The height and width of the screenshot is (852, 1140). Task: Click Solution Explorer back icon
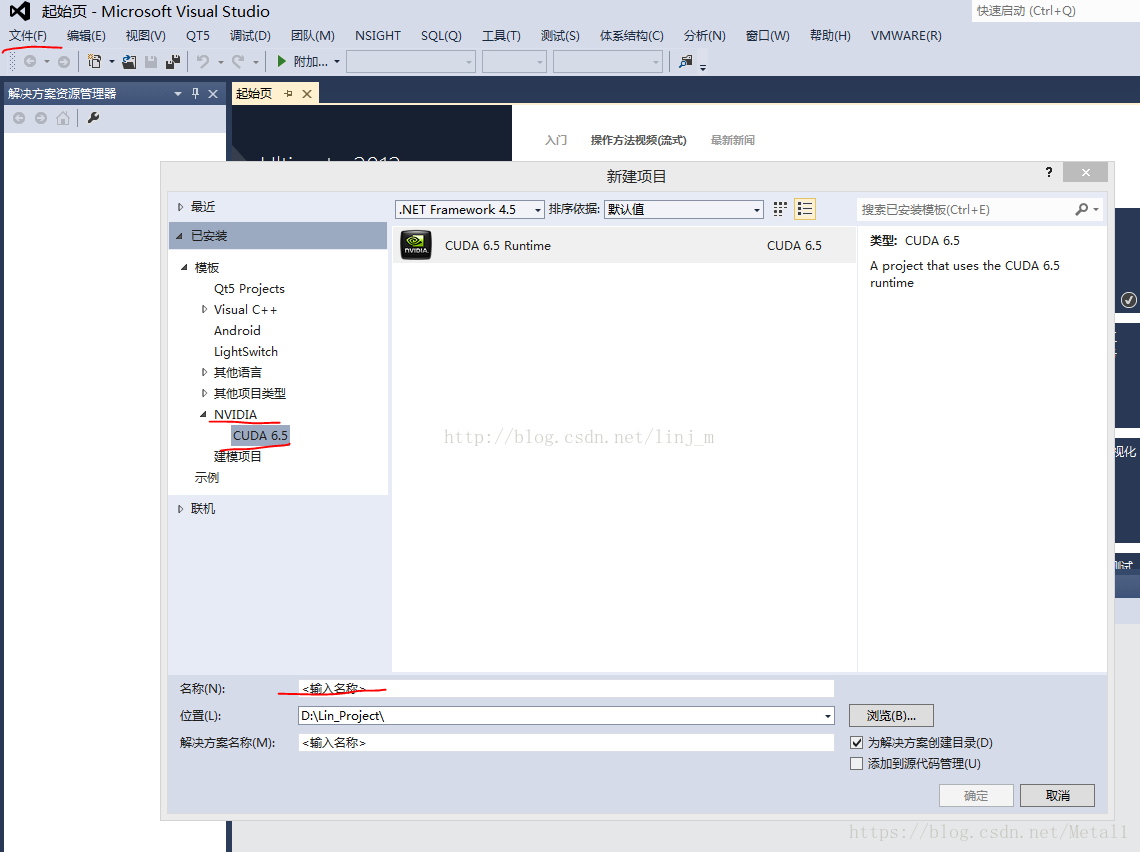19,118
